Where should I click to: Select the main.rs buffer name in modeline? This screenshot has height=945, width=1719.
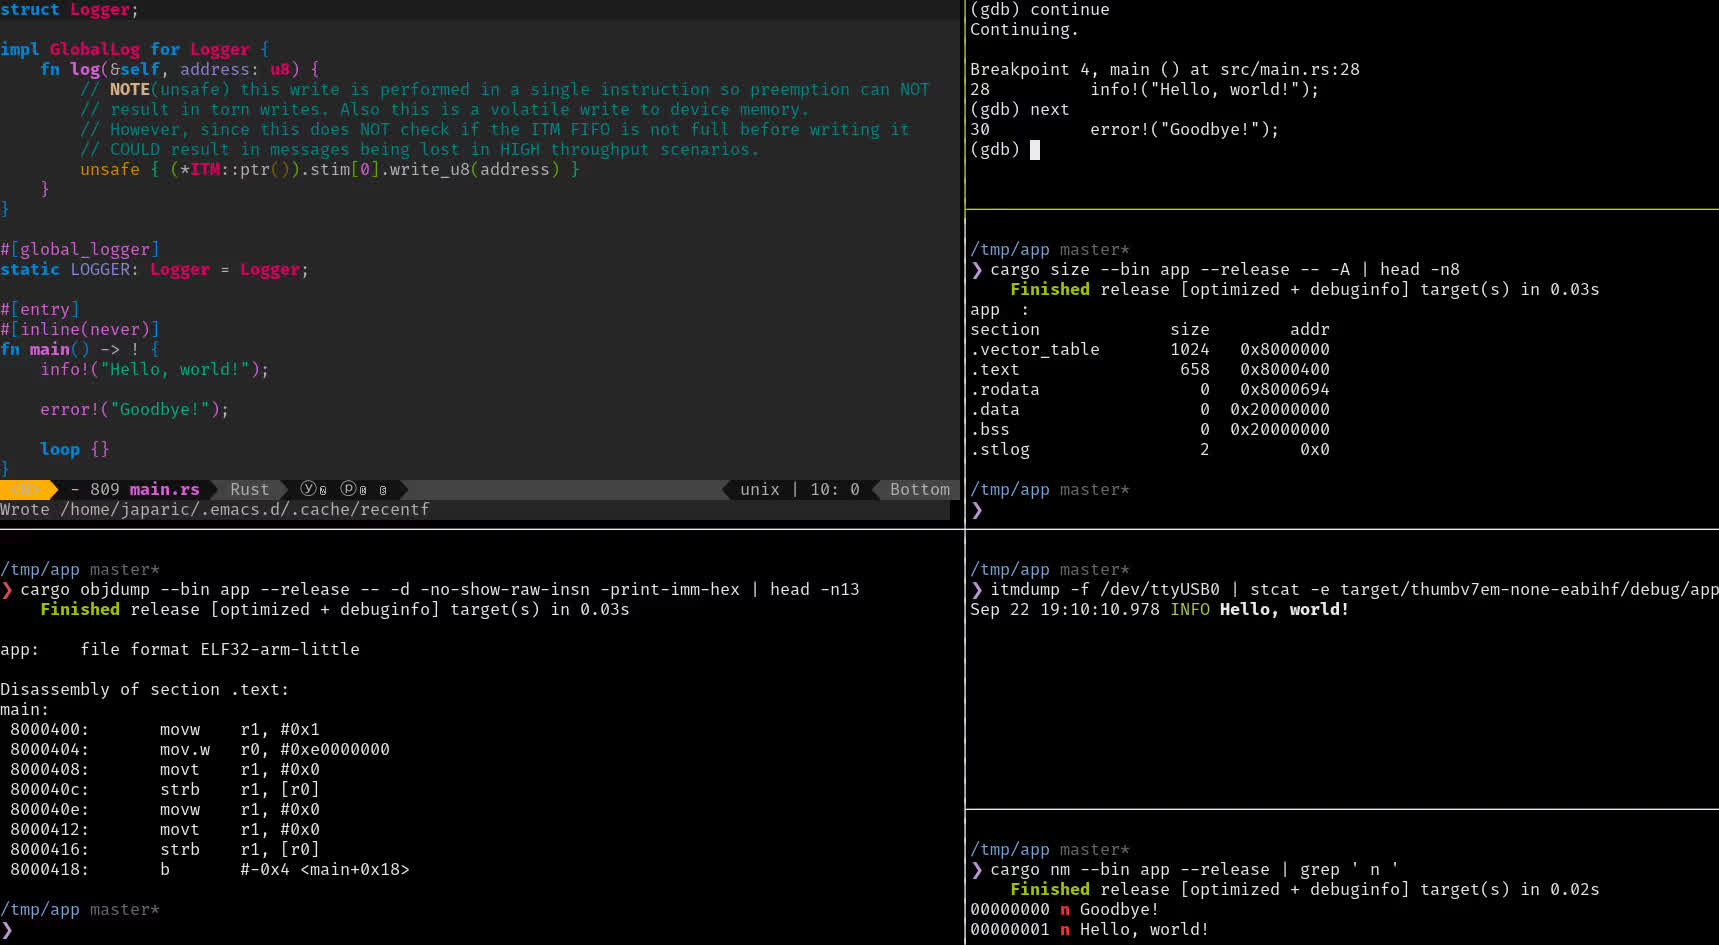click(164, 489)
